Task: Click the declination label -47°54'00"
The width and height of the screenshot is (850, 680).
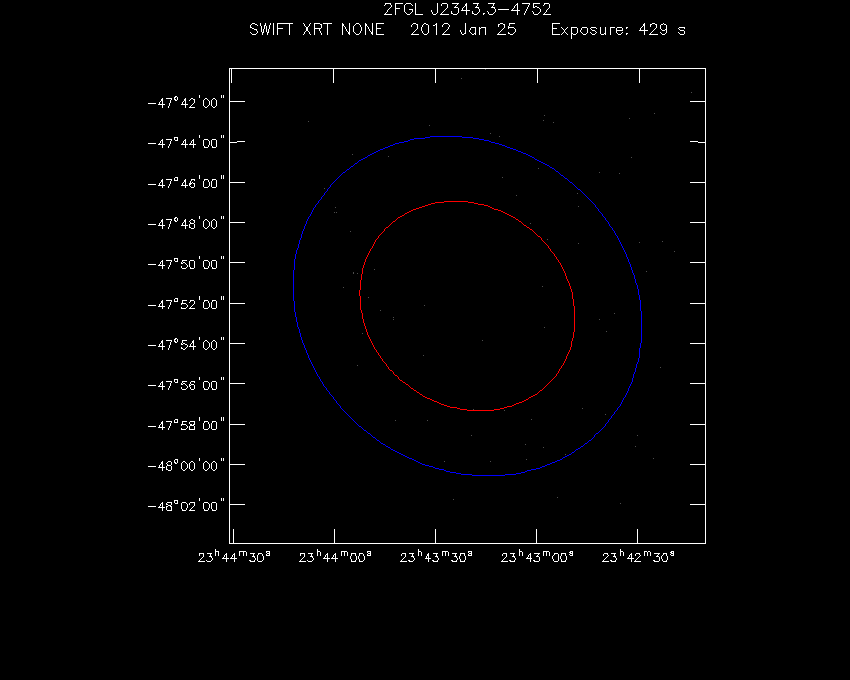Action: point(186,344)
